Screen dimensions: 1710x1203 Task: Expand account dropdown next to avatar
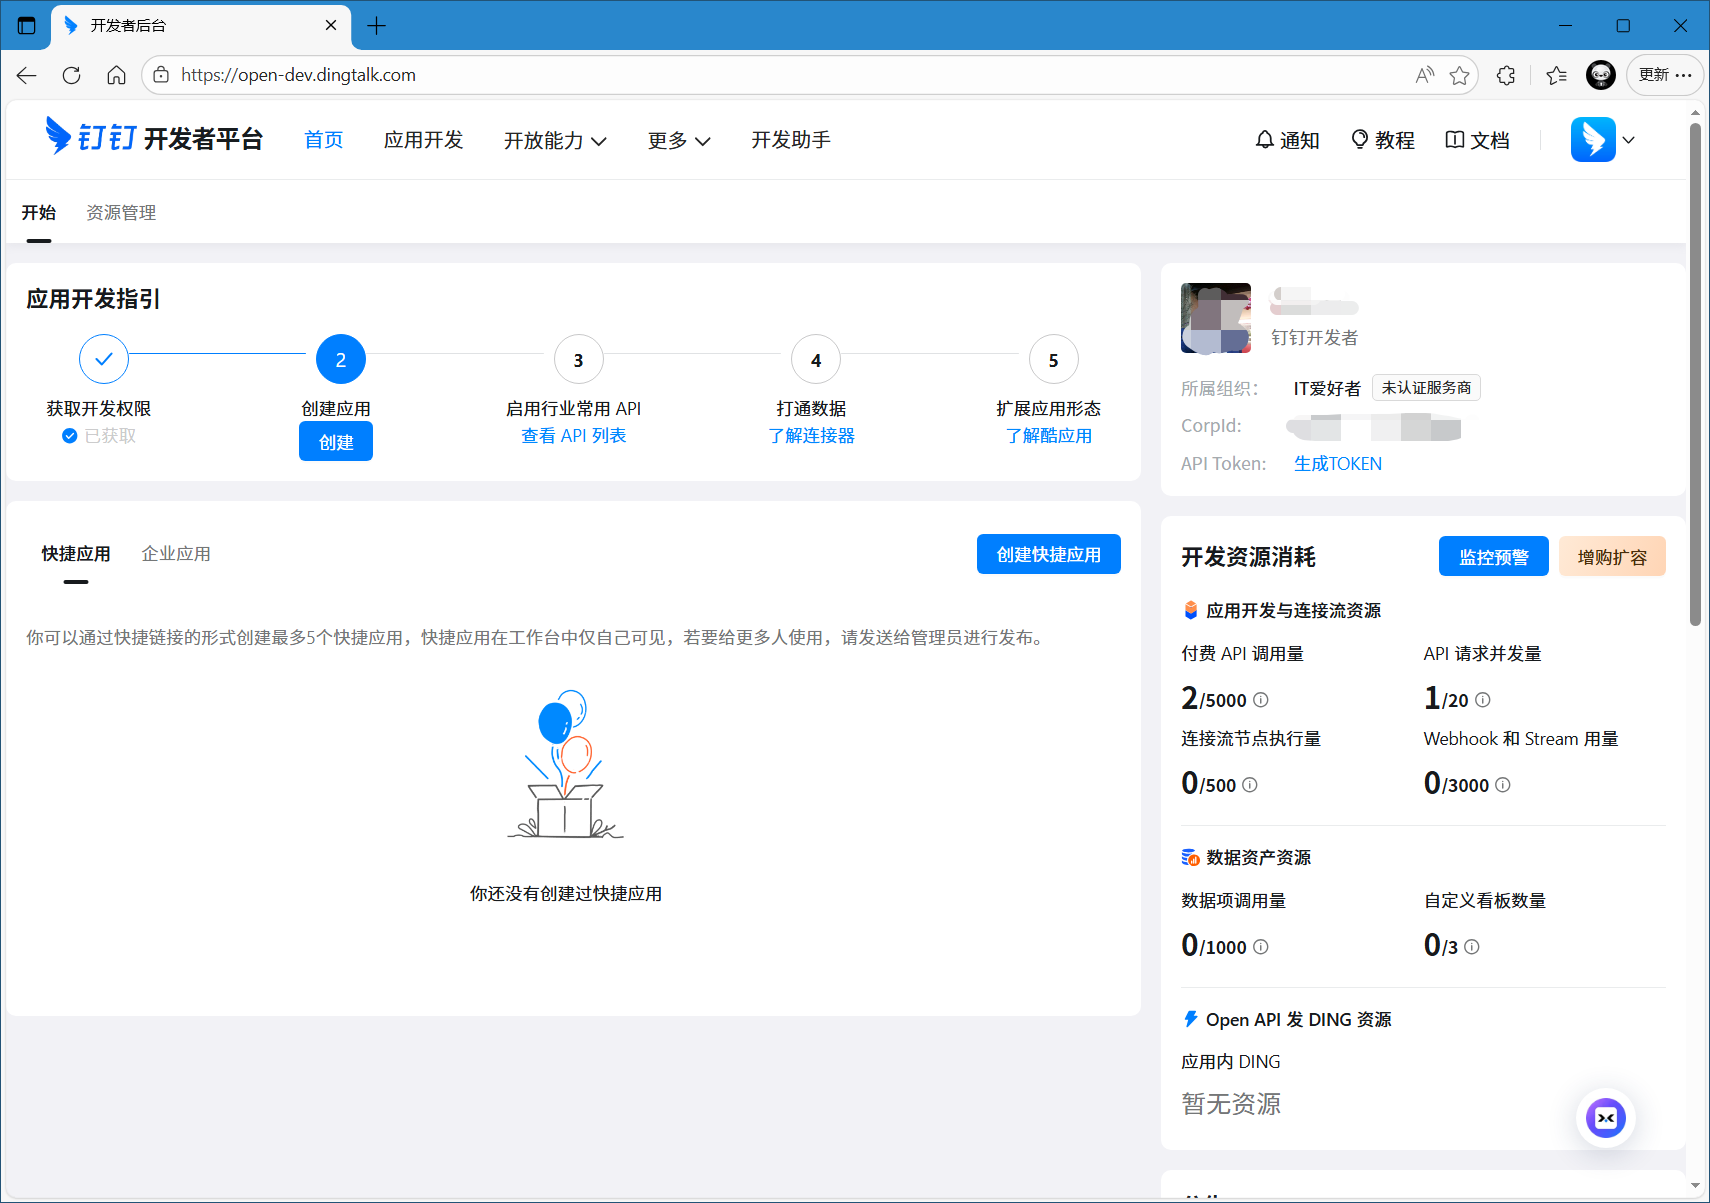pyautogui.click(x=1629, y=140)
